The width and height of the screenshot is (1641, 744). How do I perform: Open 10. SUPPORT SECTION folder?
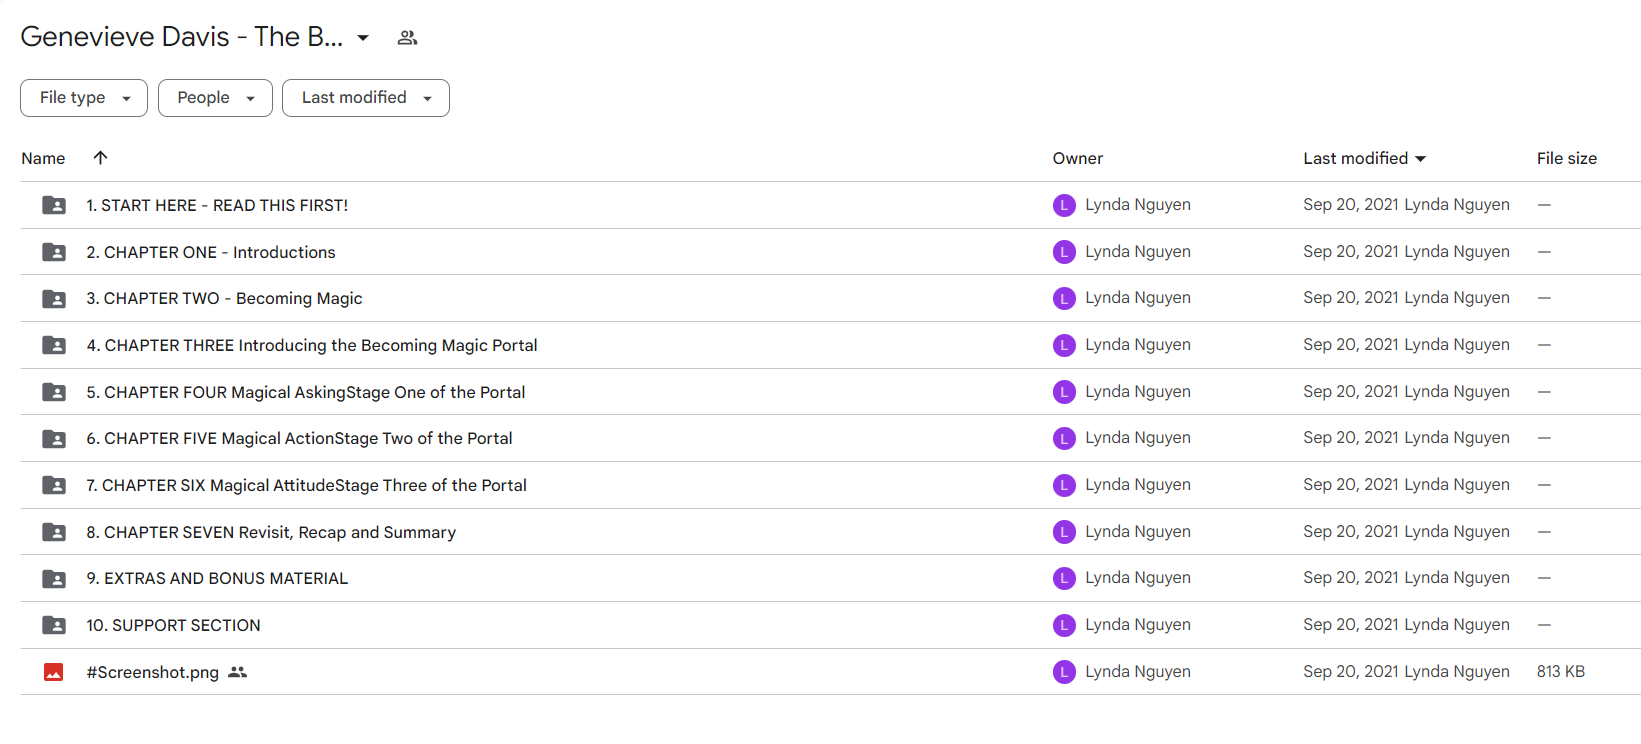pyautogui.click(x=173, y=625)
